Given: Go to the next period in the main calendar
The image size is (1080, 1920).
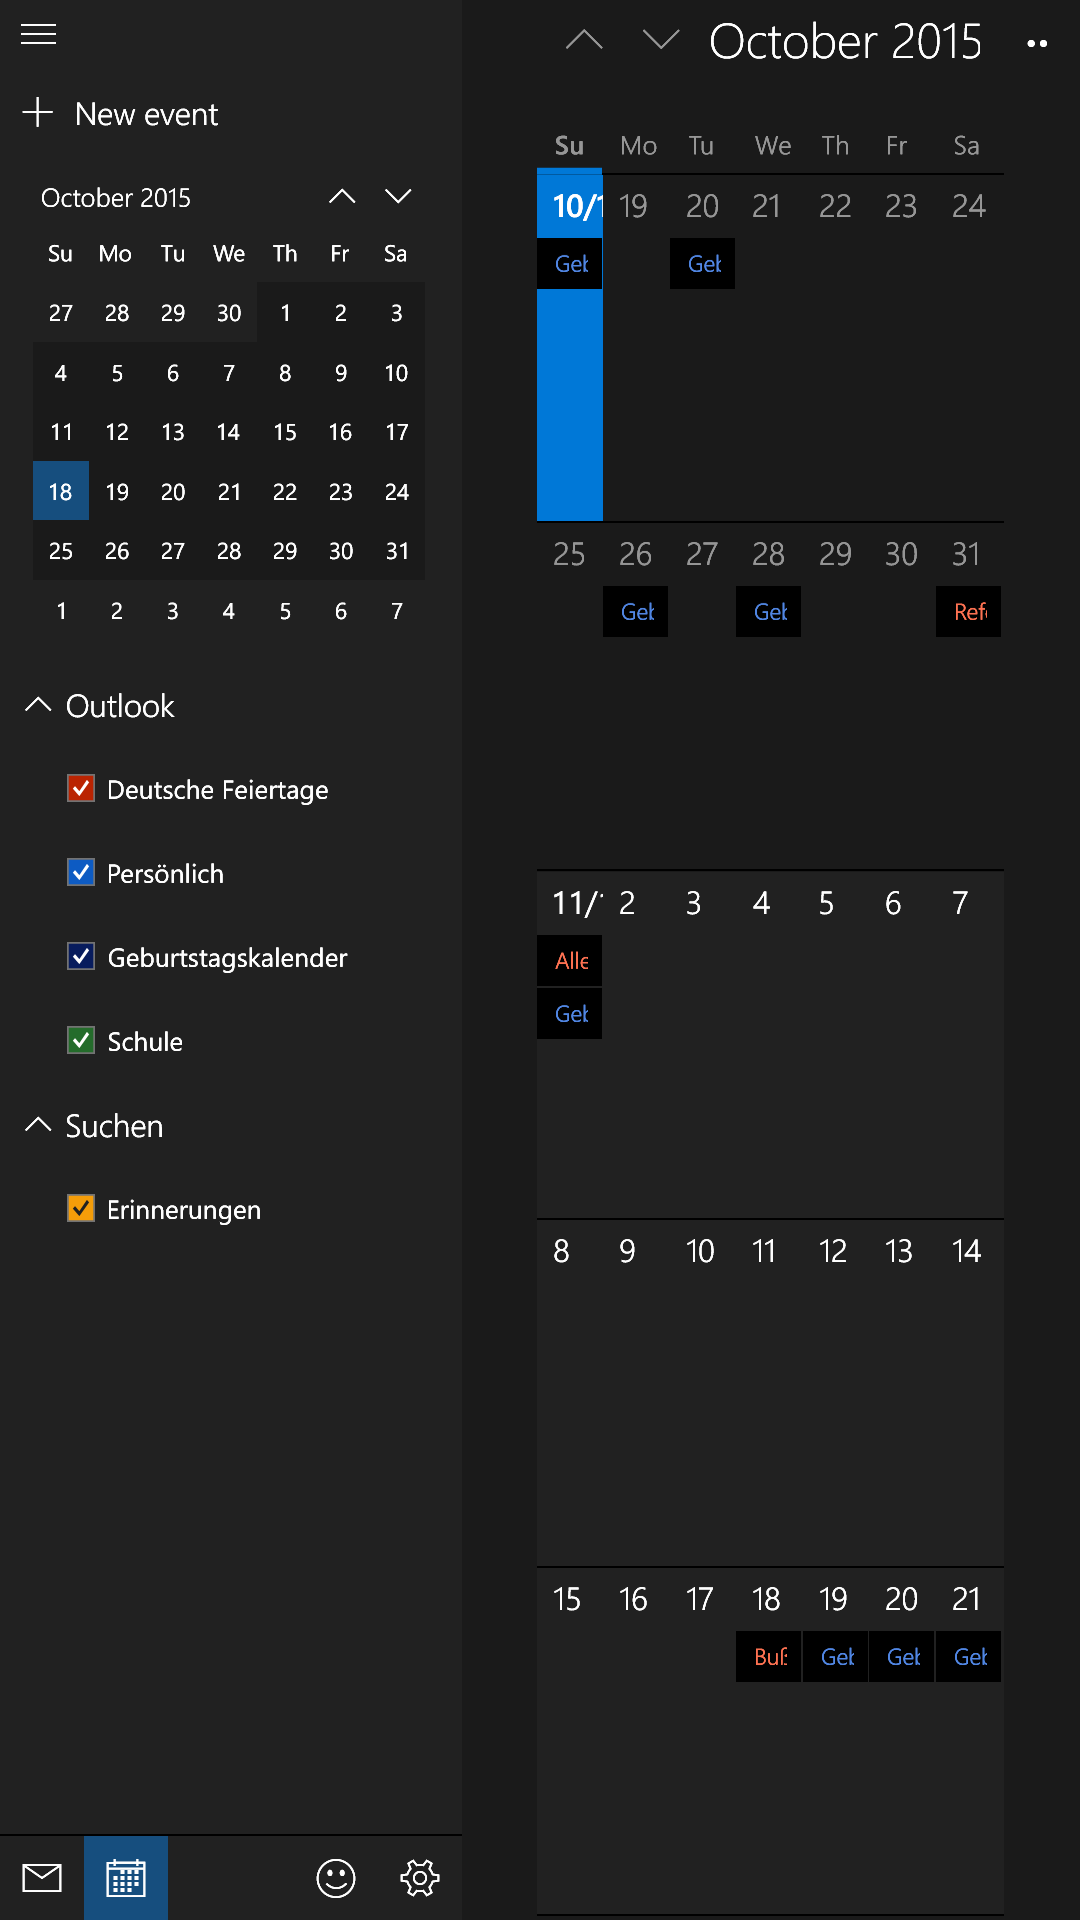Looking at the screenshot, I should click(661, 40).
